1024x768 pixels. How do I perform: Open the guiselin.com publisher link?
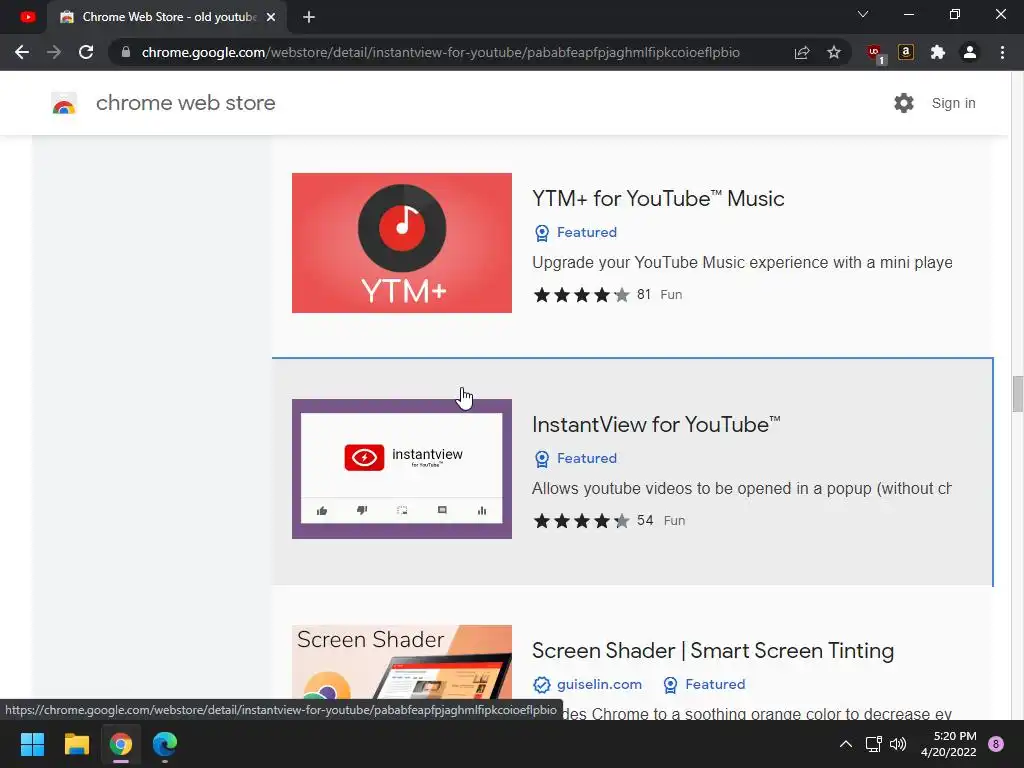[x=588, y=684]
